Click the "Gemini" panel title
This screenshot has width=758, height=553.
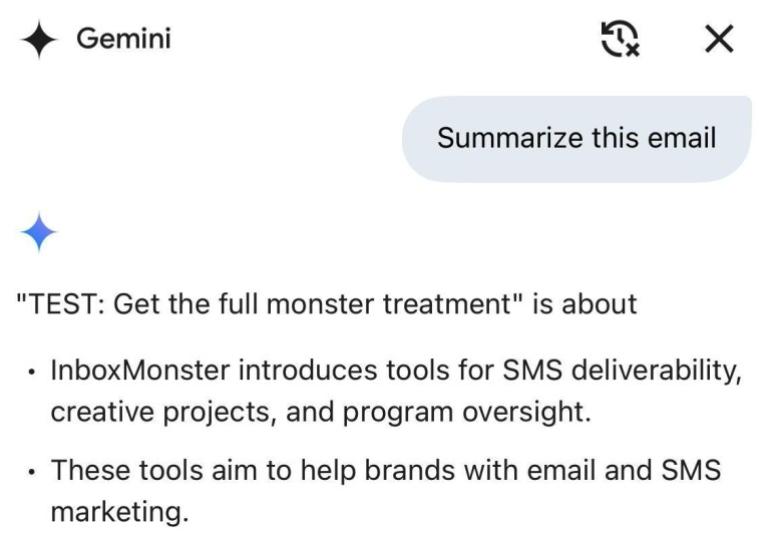(x=124, y=40)
